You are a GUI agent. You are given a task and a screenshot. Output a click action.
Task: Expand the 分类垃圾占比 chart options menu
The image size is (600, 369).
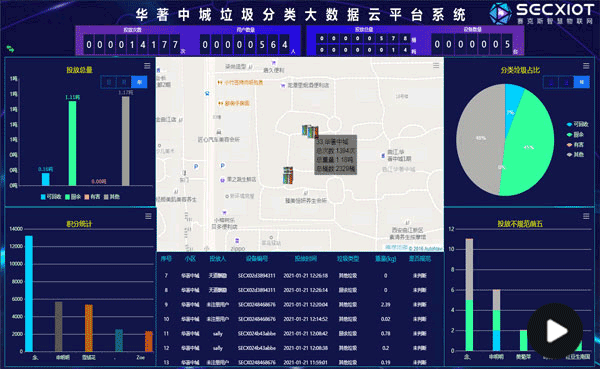click(x=586, y=66)
